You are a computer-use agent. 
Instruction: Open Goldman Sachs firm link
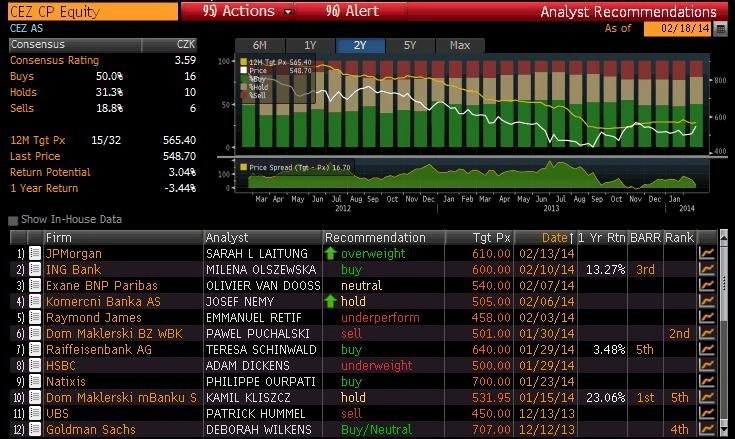91,429
